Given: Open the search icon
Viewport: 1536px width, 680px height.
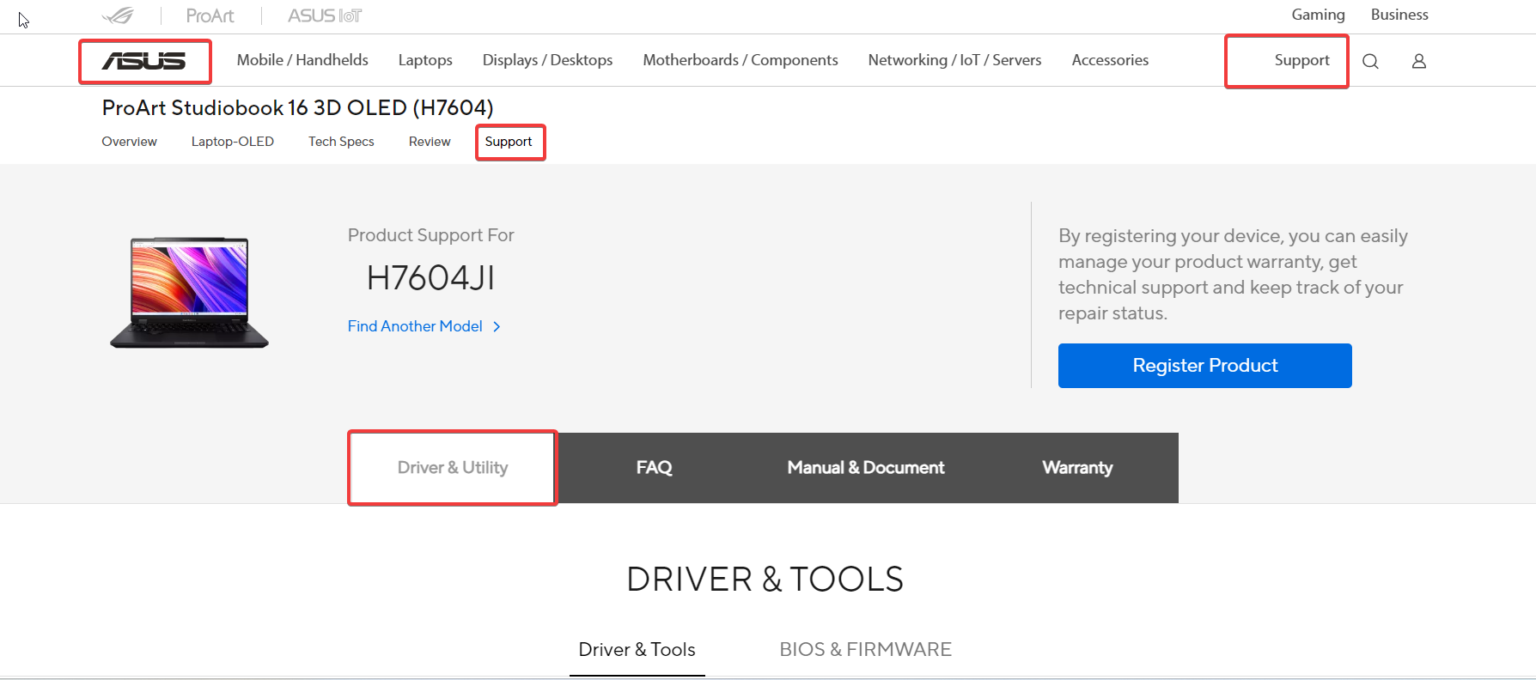Looking at the screenshot, I should click(x=1370, y=61).
